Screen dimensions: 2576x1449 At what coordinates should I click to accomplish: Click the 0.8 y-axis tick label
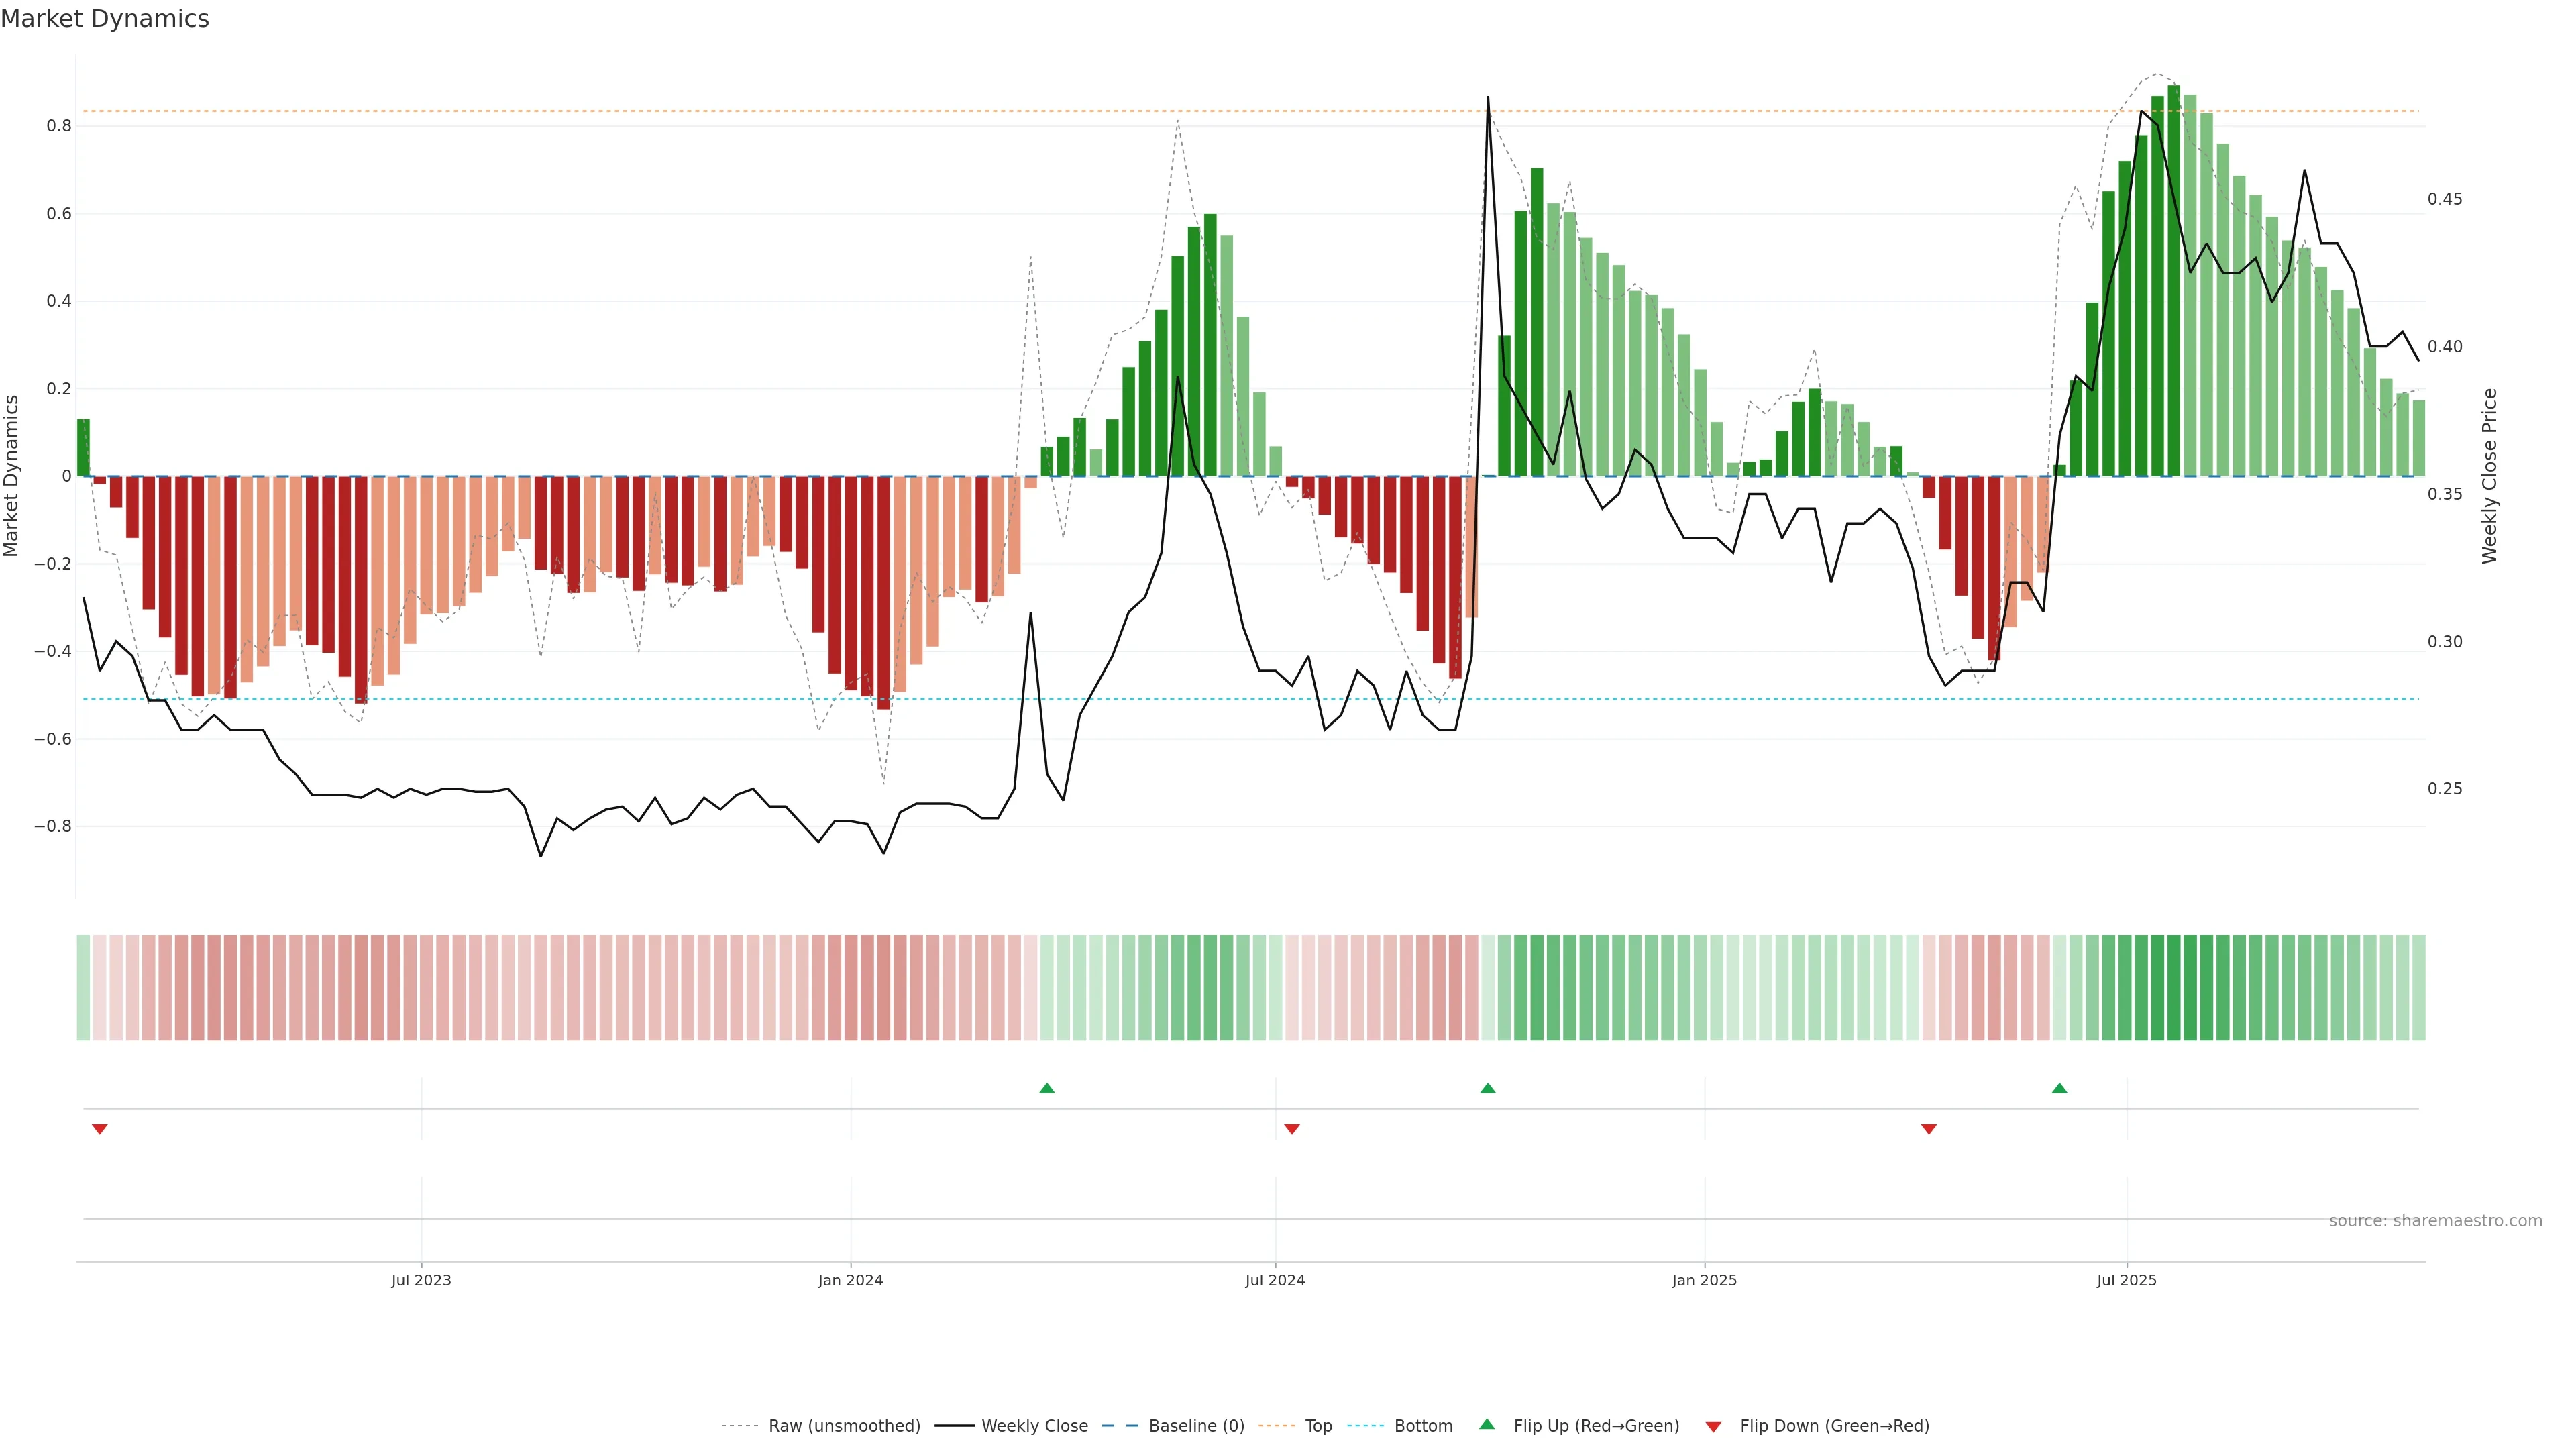59,126
